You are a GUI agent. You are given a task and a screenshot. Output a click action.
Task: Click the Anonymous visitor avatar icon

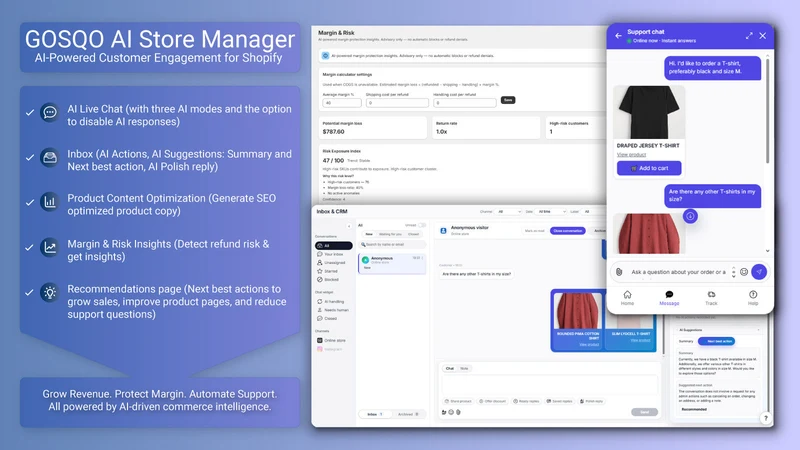coord(443,231)
